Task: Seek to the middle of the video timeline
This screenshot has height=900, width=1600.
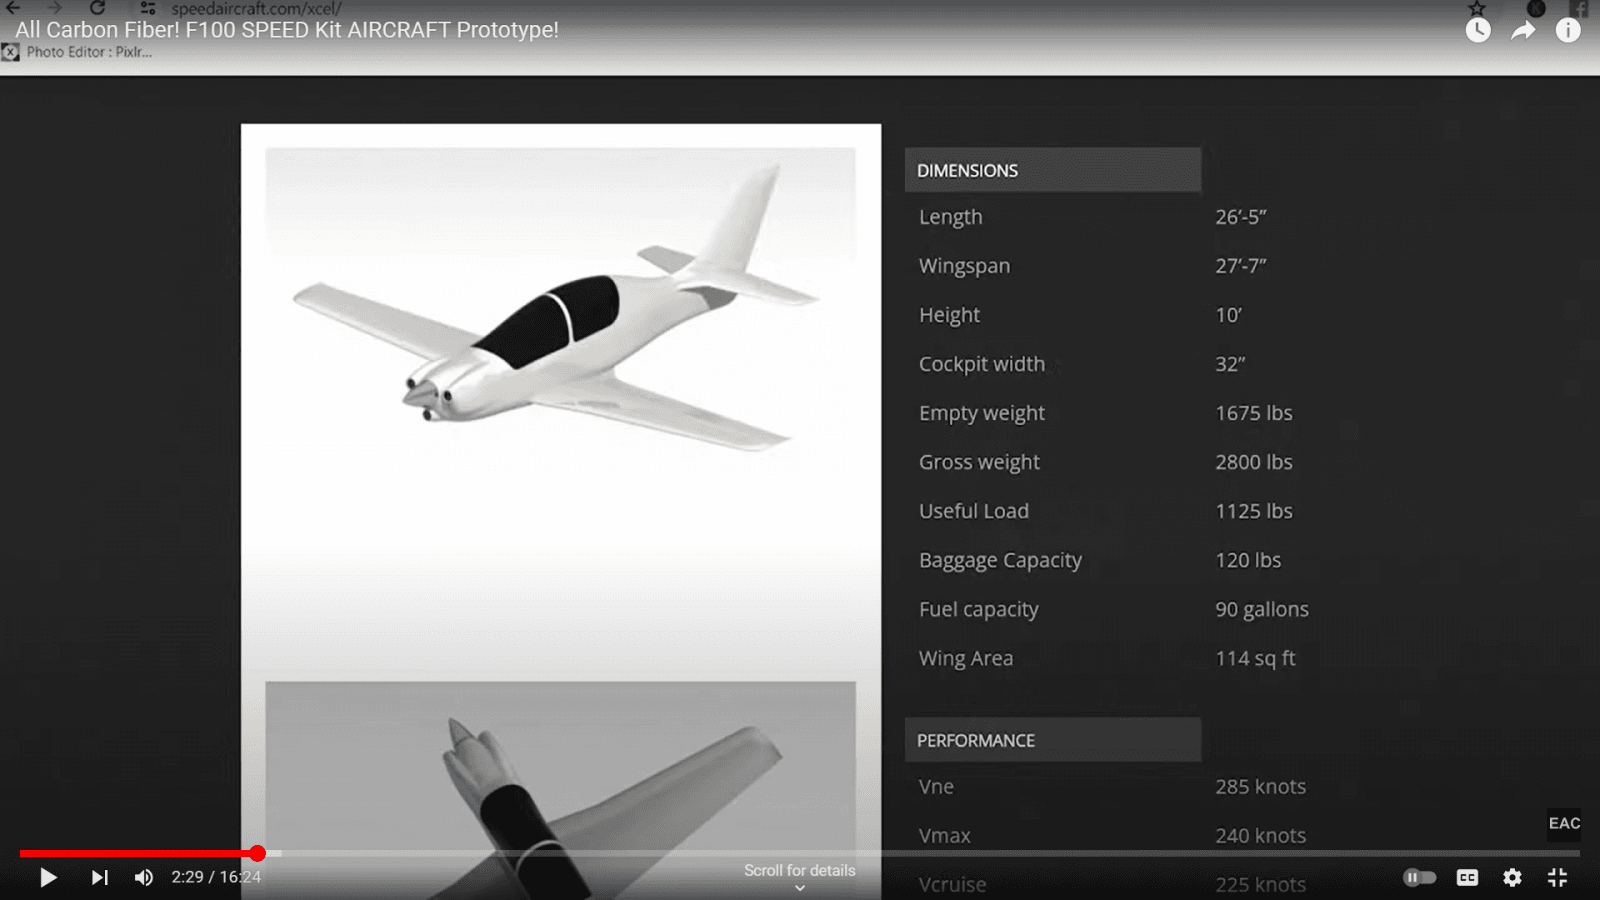Action: click(x=800, y=853)
